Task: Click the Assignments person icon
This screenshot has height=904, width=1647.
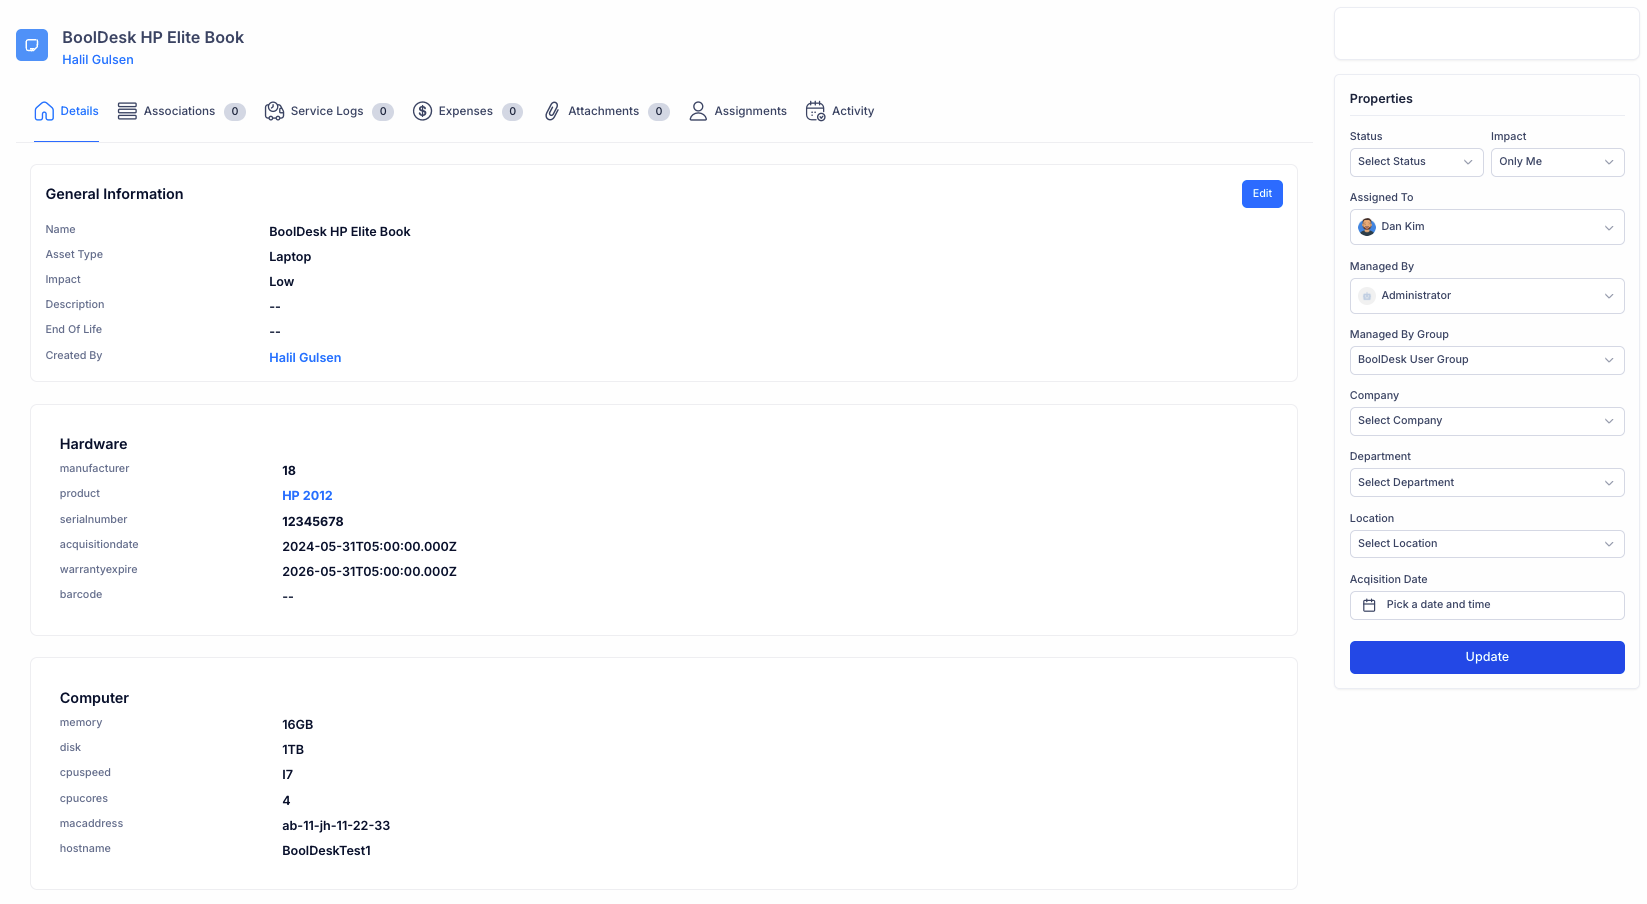Action: click(x=698, y=111)
